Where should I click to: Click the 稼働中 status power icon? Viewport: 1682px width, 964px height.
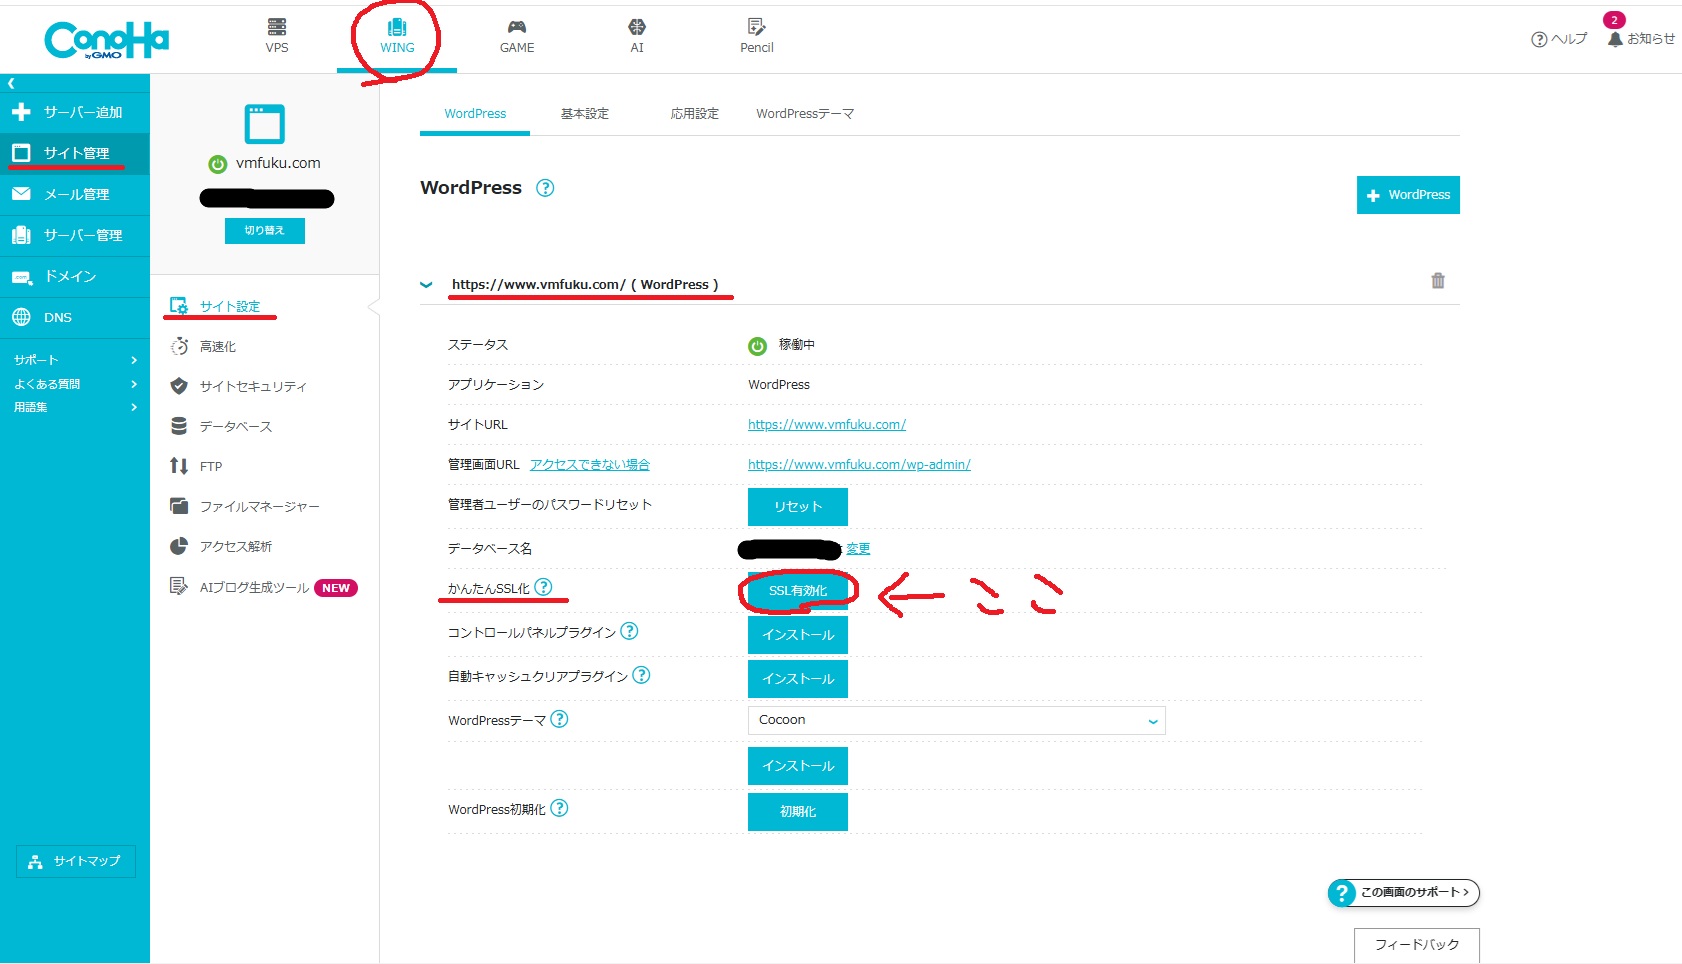[757, 346]
